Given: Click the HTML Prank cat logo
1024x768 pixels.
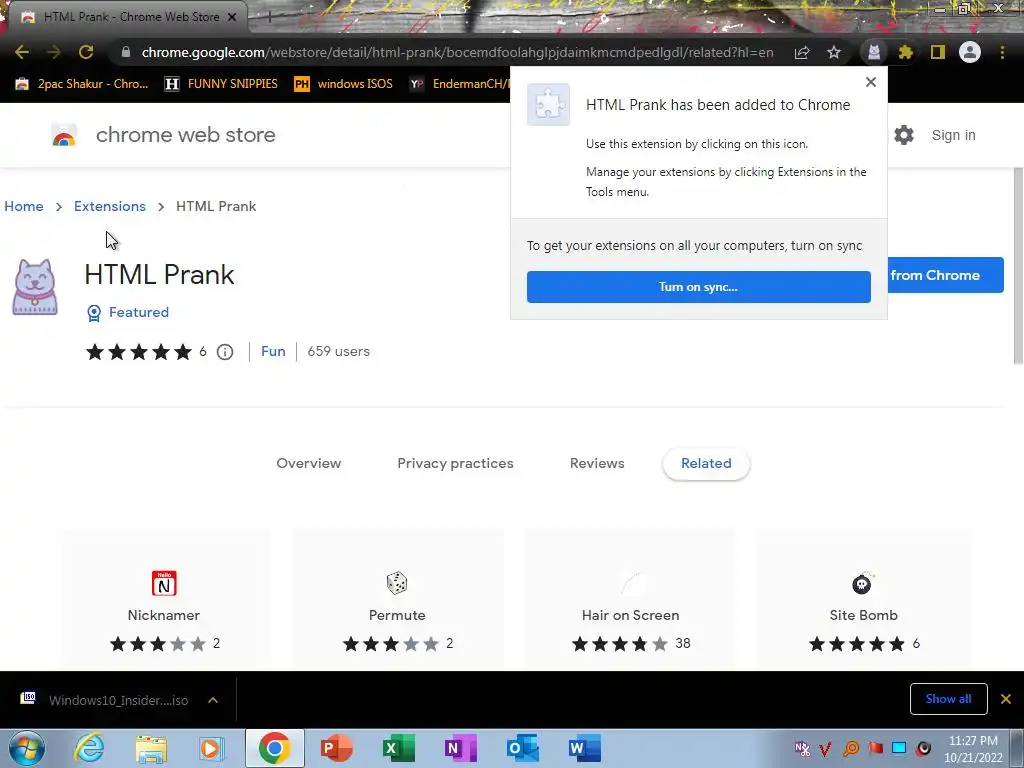Looking at the screenshot, I should 35,287.
